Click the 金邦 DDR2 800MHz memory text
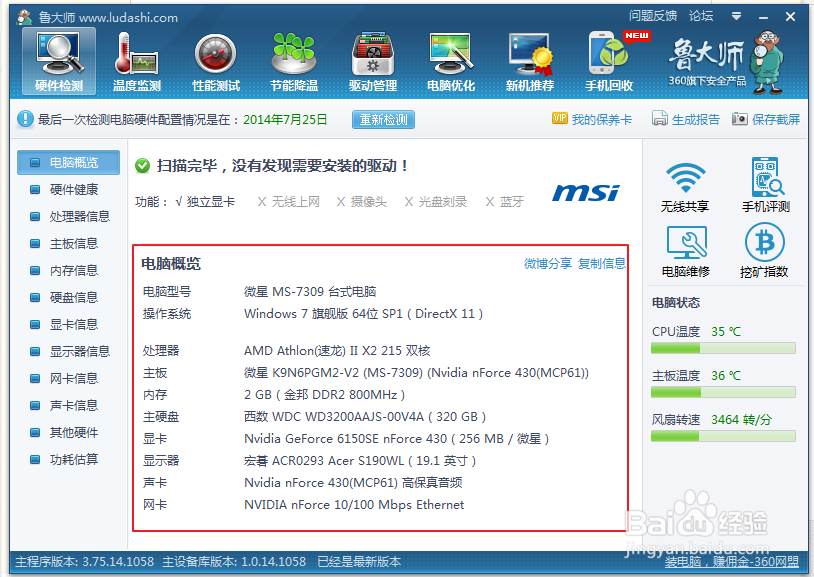Image resolution: width=814 pixels, height=577 pixels. tap(324, 395)
